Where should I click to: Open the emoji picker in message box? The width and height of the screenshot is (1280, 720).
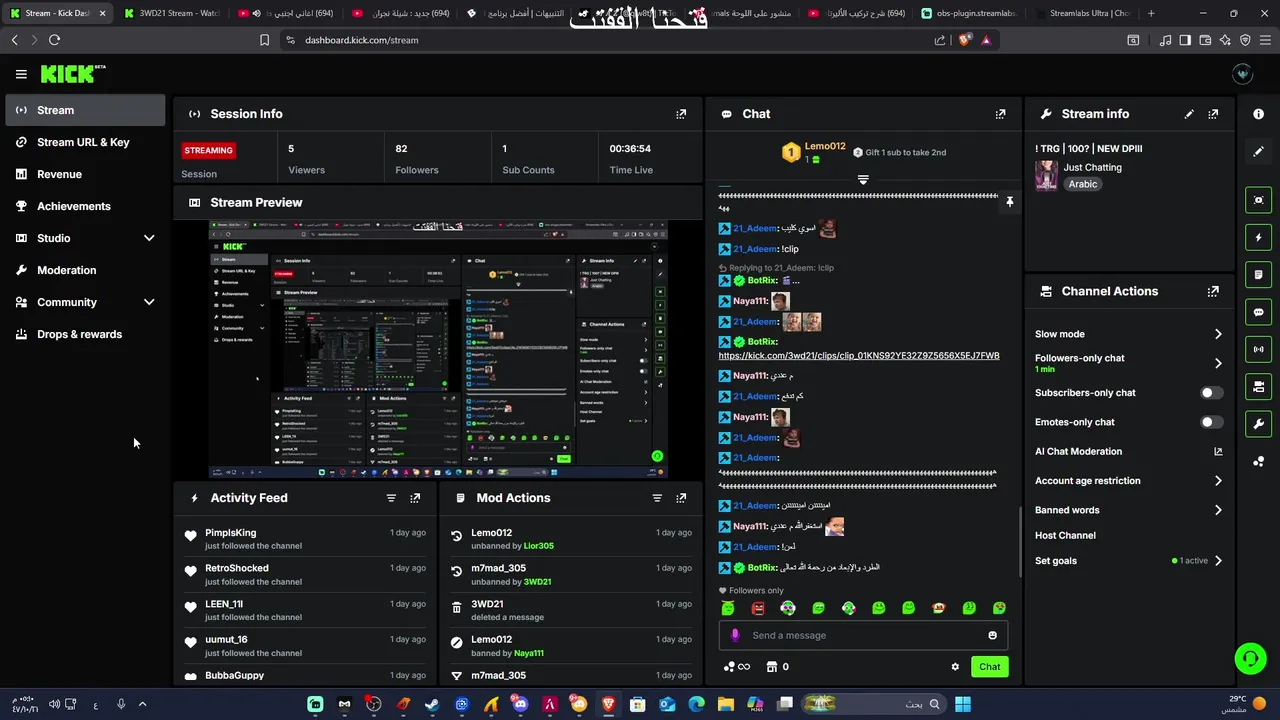pos(992,635)
